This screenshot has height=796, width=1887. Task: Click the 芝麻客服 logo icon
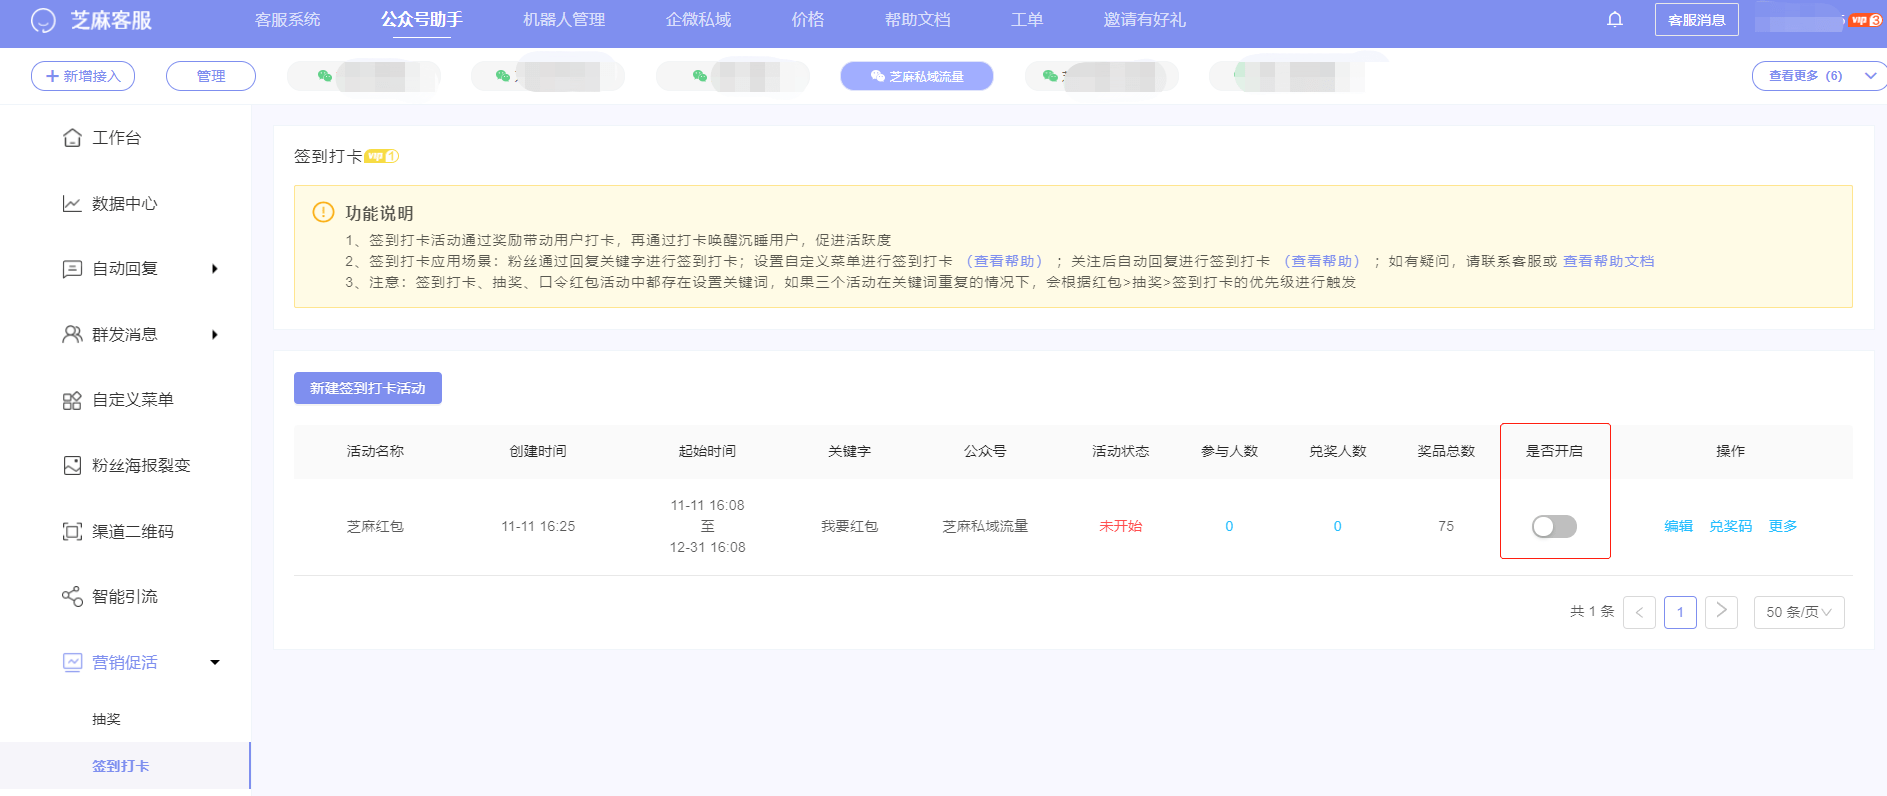coord(43,20)
